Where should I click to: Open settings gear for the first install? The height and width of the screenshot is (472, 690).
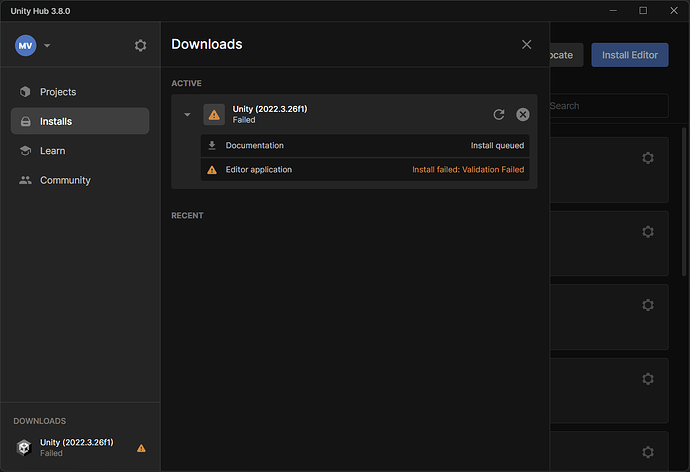tap(647, 158)
